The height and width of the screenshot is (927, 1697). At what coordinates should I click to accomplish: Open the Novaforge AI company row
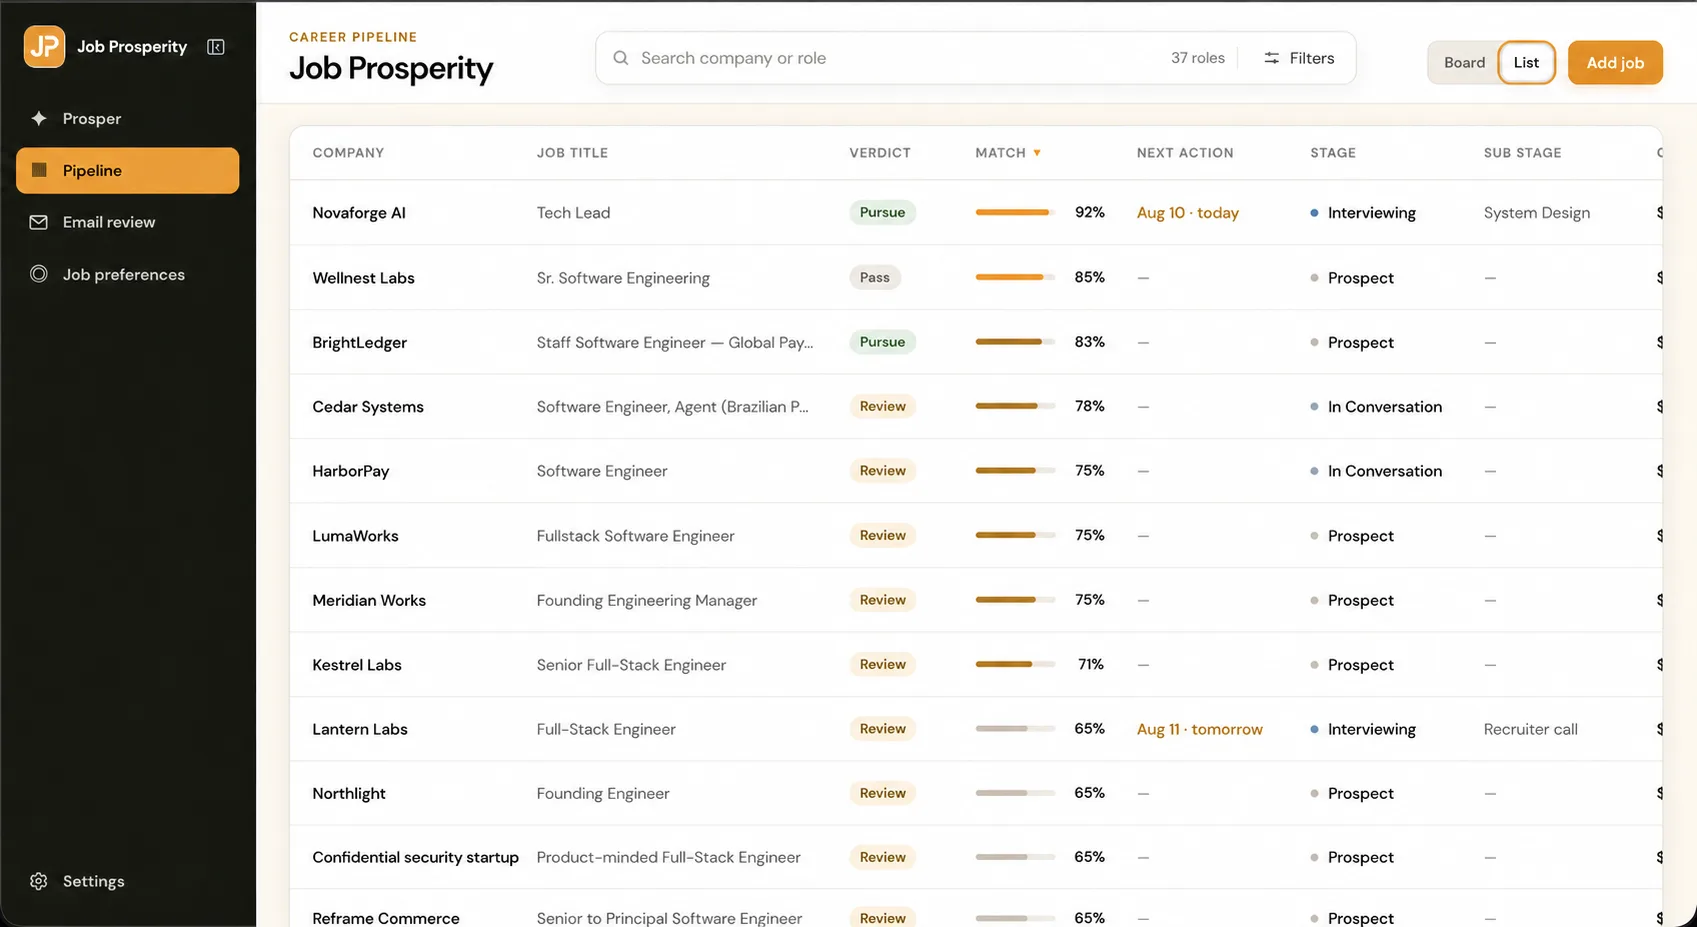click(x=975, y=212)
